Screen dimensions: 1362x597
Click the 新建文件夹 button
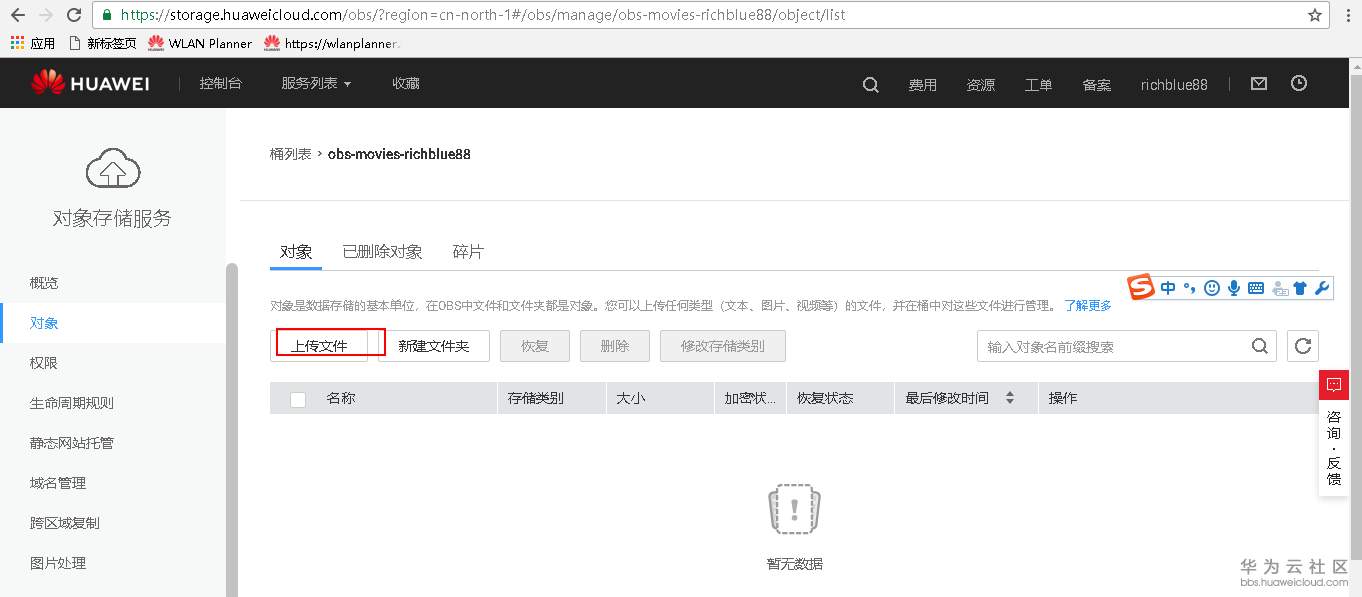[433, 346]
